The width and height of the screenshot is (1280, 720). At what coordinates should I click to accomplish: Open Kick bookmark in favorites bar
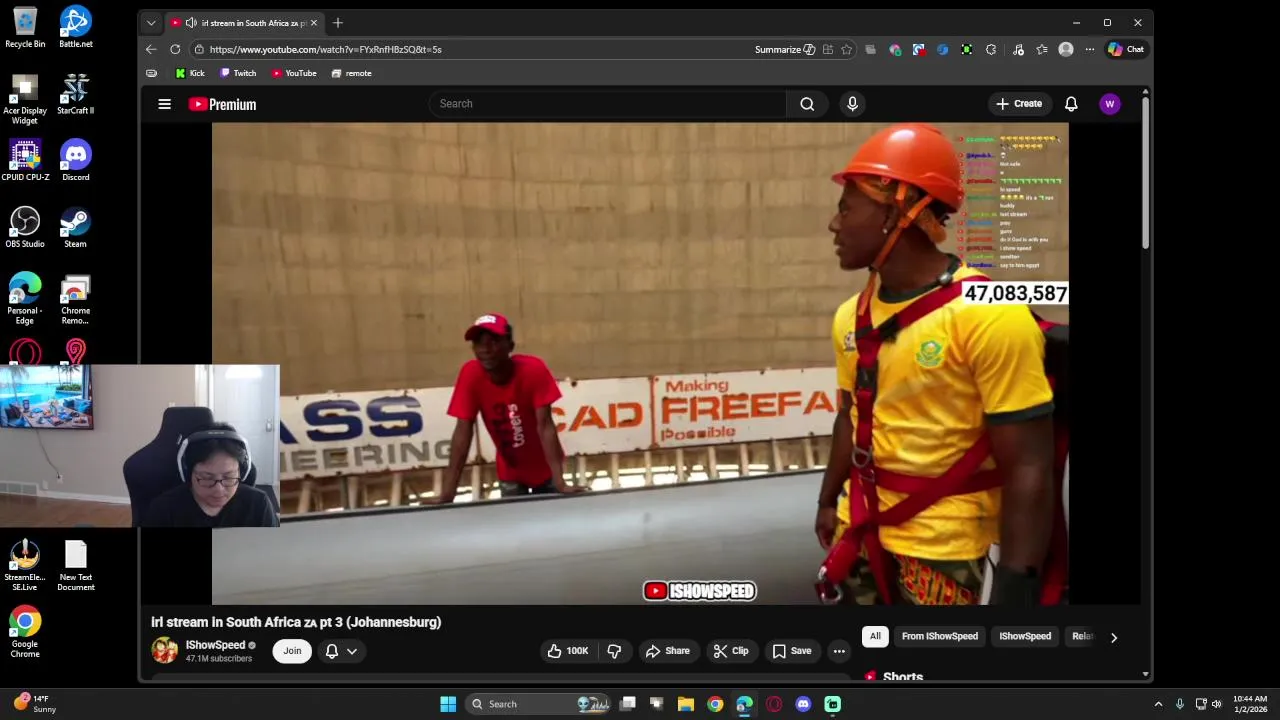tap(189, 73)
